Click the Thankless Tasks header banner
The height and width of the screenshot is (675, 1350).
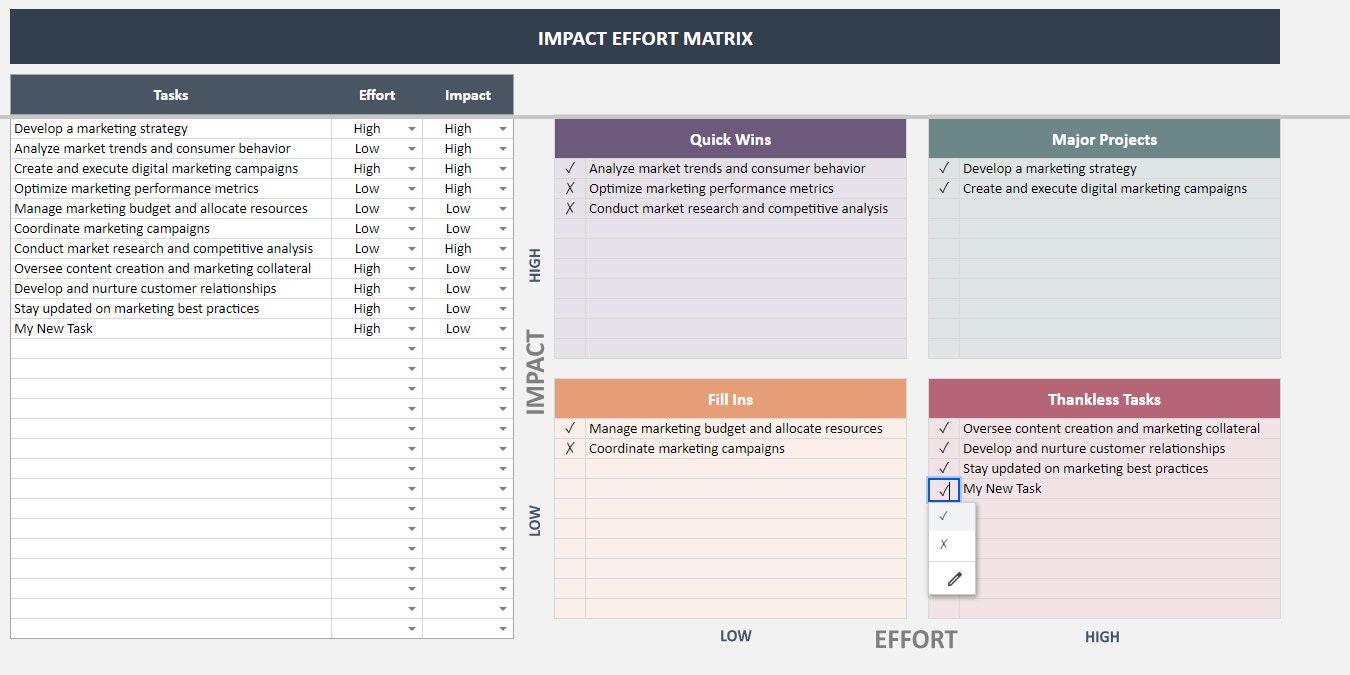tap(1103, 398)
